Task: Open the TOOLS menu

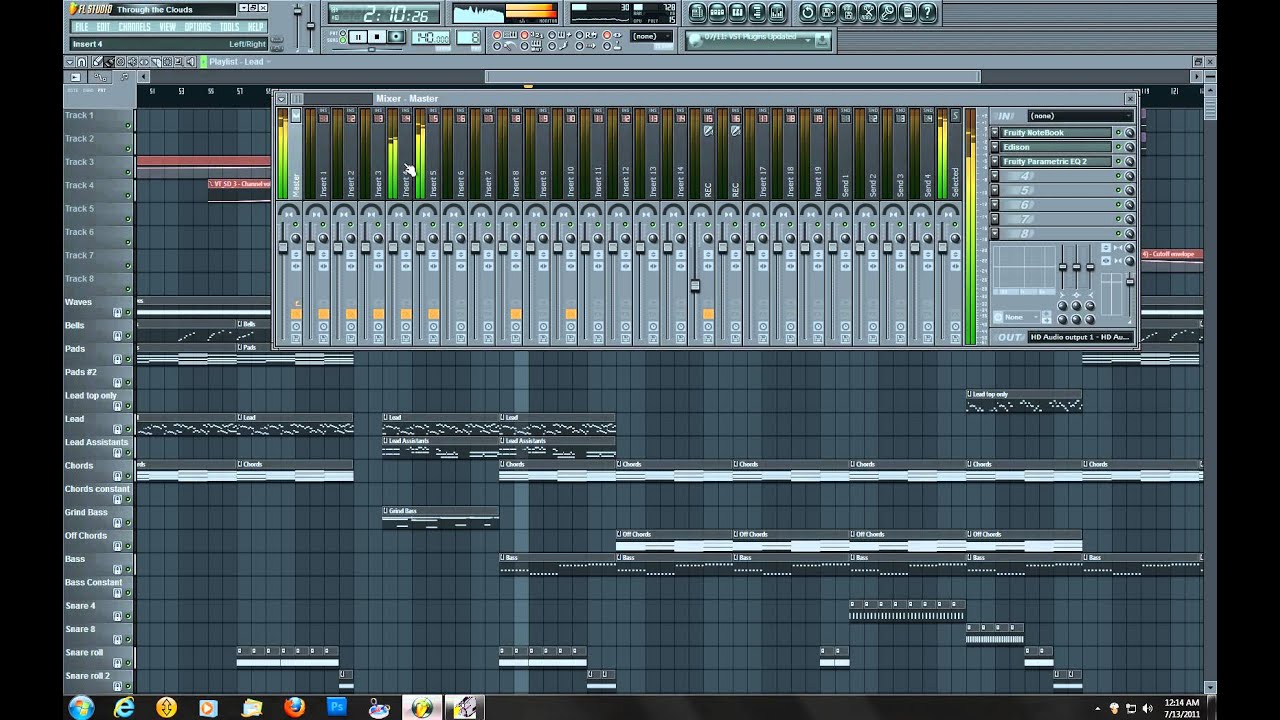Action: tap(229, 27)
